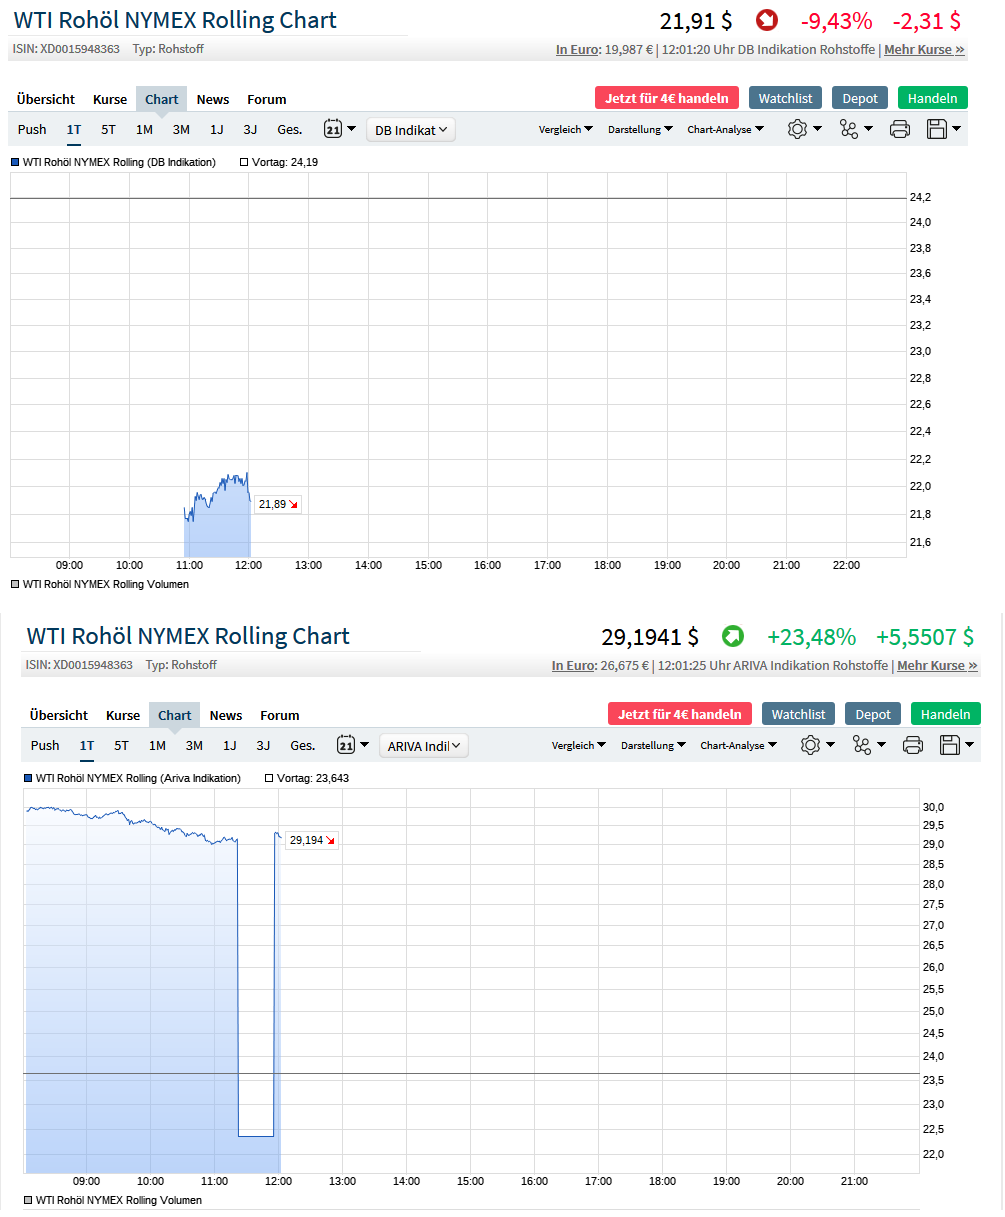Click the Jetzt für 4€ handeln button
The width and height of the screenshot is (1005, 1217).
coord(666,98)
